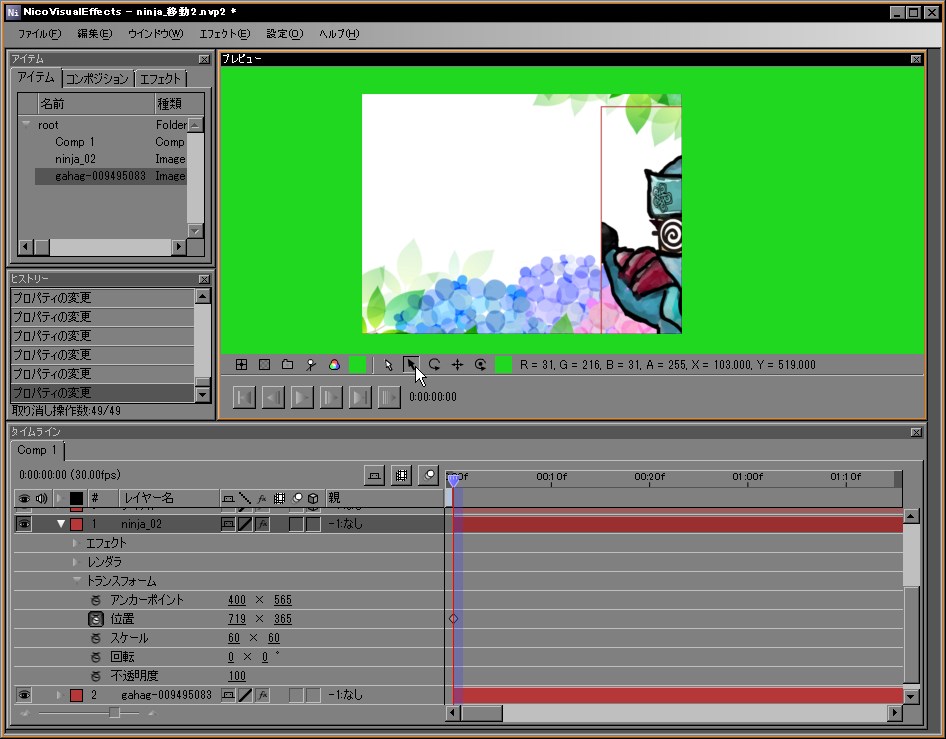
Task: Toggle quality slash switch on ninja_02 layer
Action: click(245, 524)
